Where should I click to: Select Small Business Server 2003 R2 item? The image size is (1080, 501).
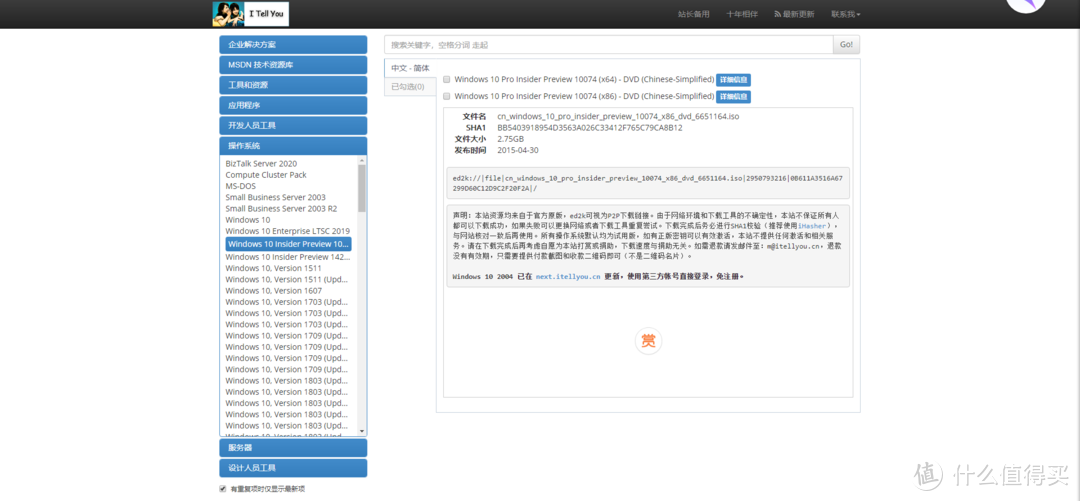pos(281,208)
